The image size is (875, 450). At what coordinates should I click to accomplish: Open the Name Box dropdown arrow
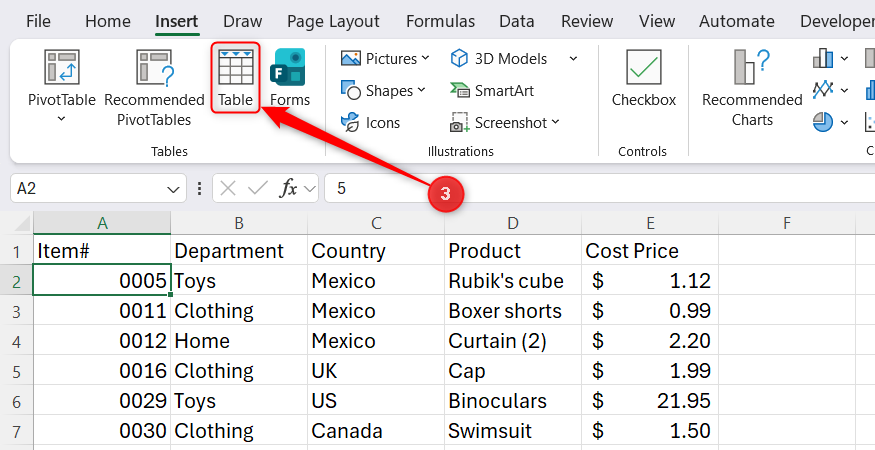tap(173, 190)
